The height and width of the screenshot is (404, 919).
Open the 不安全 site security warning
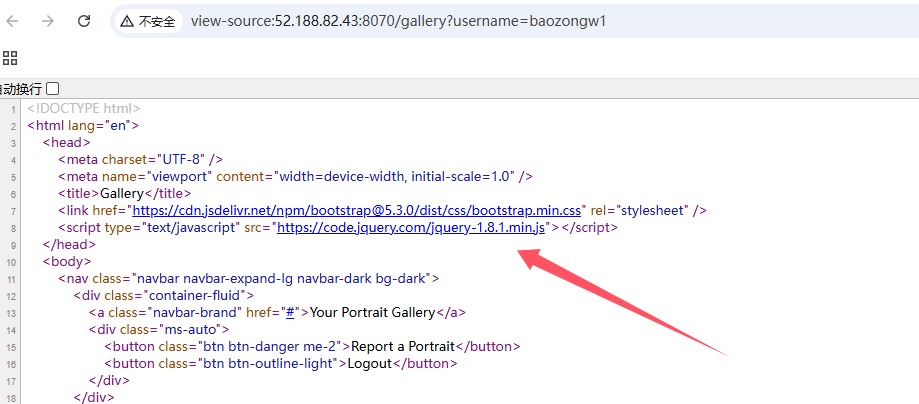tap(148, 21)
